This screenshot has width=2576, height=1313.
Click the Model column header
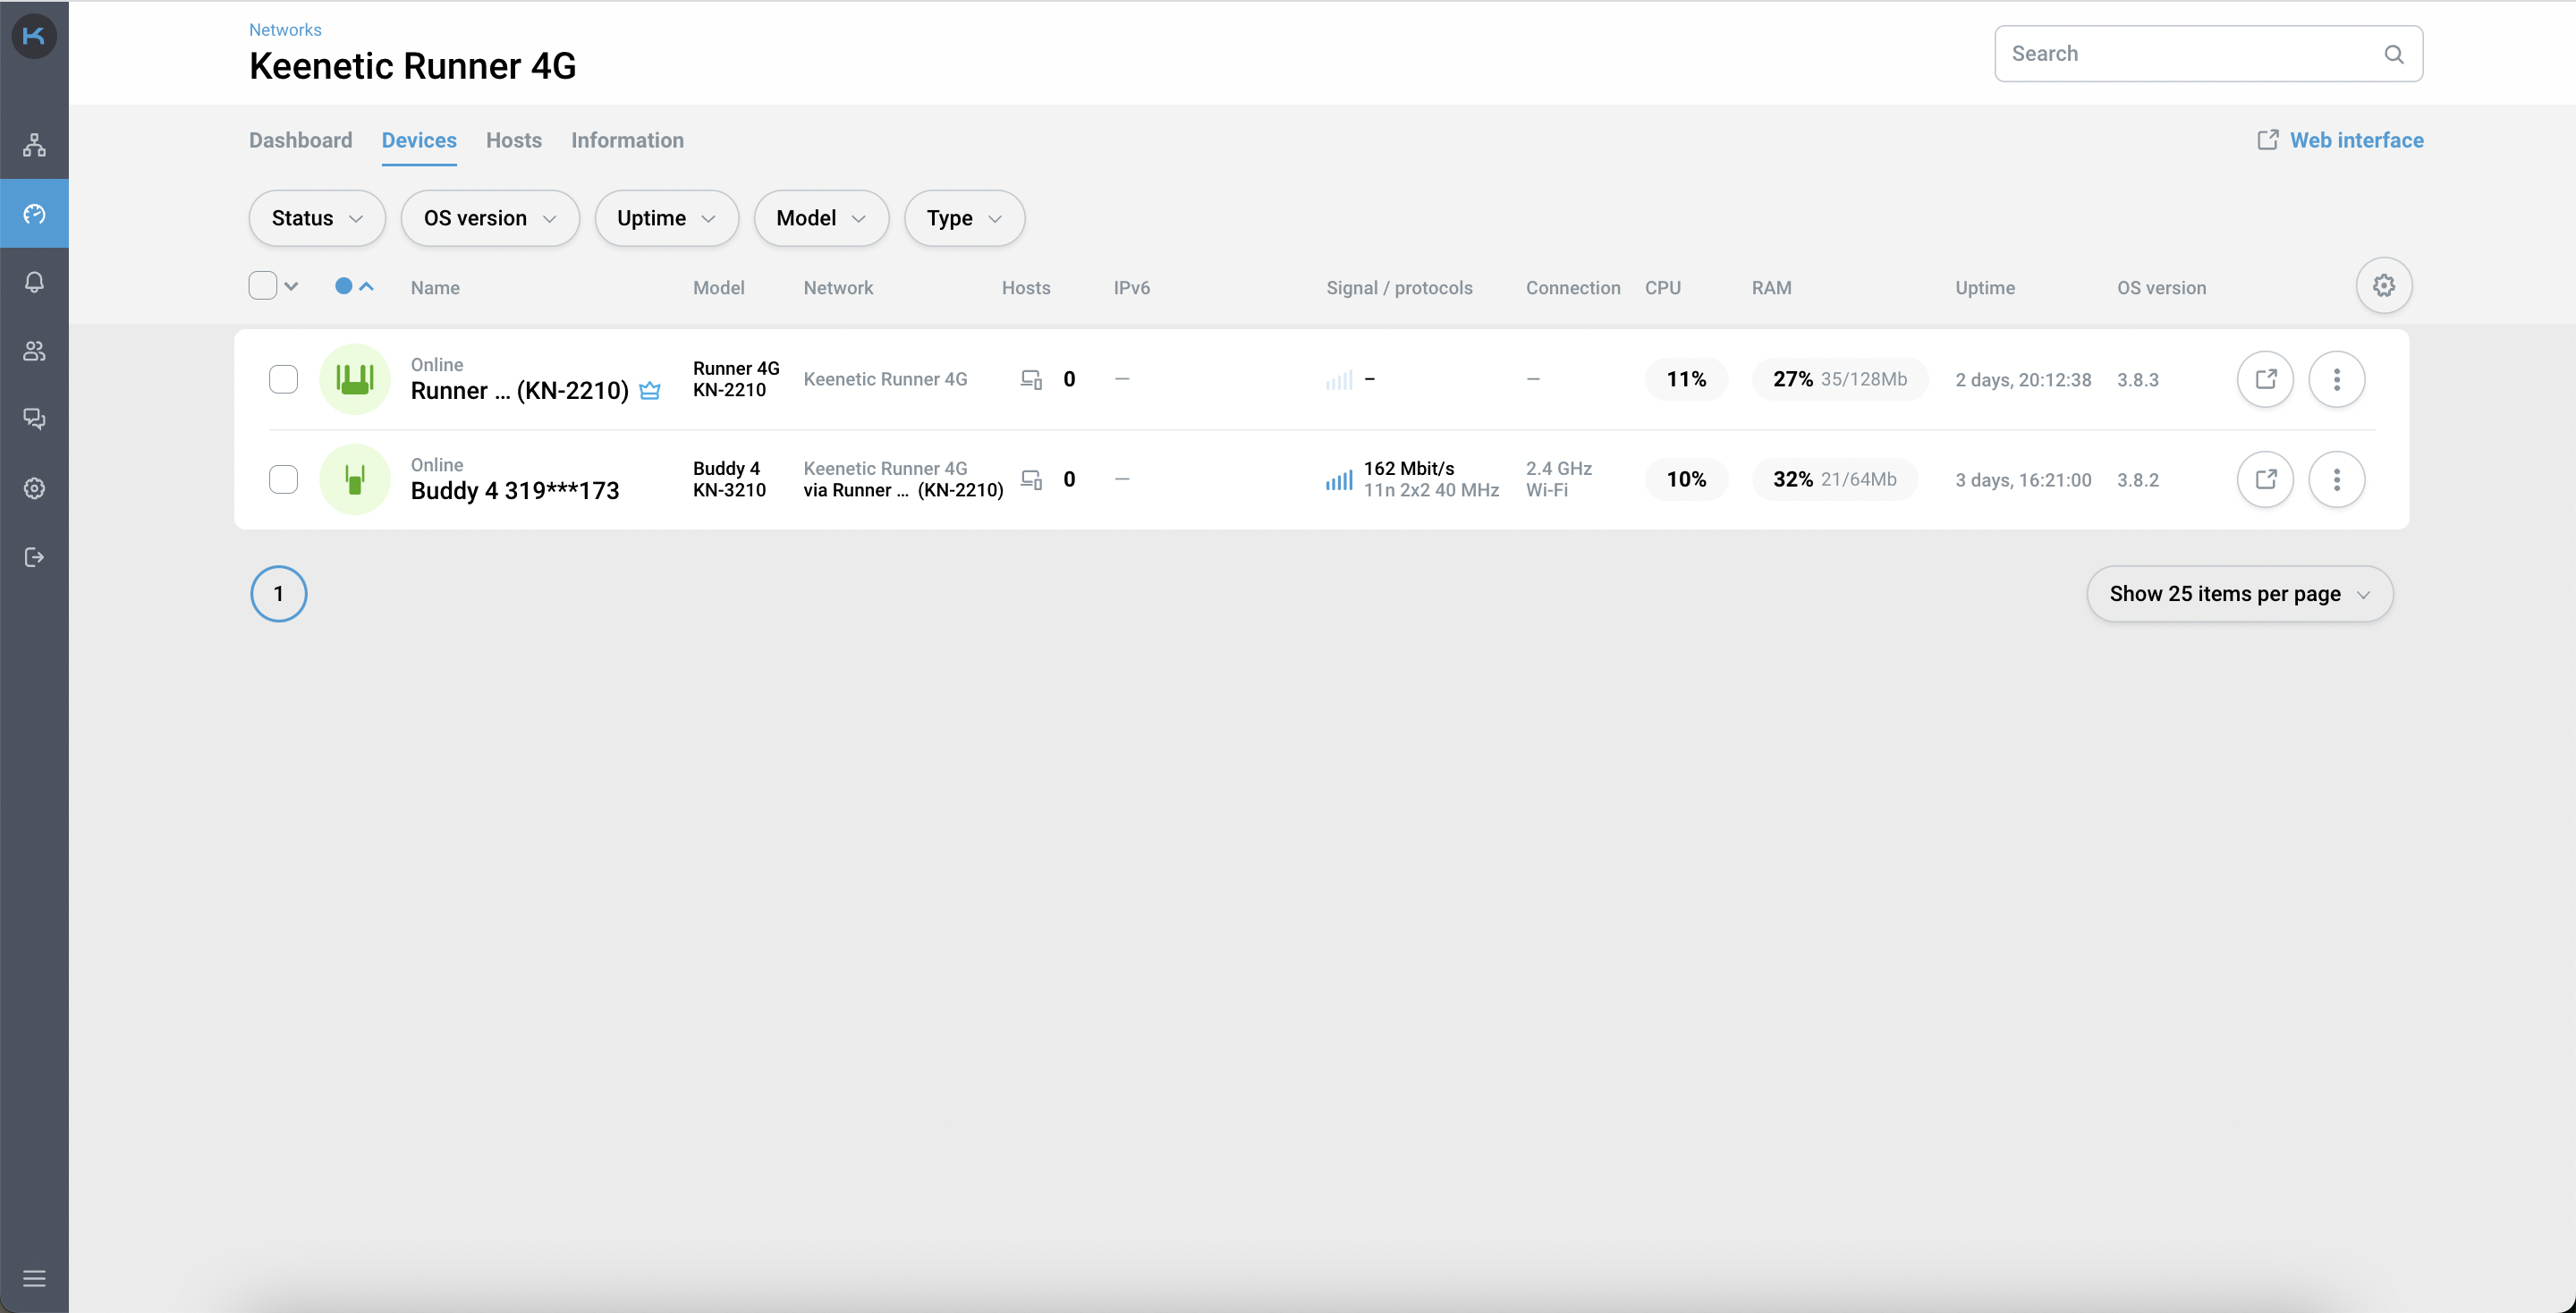pyautogui.click(x=719, y=288)
